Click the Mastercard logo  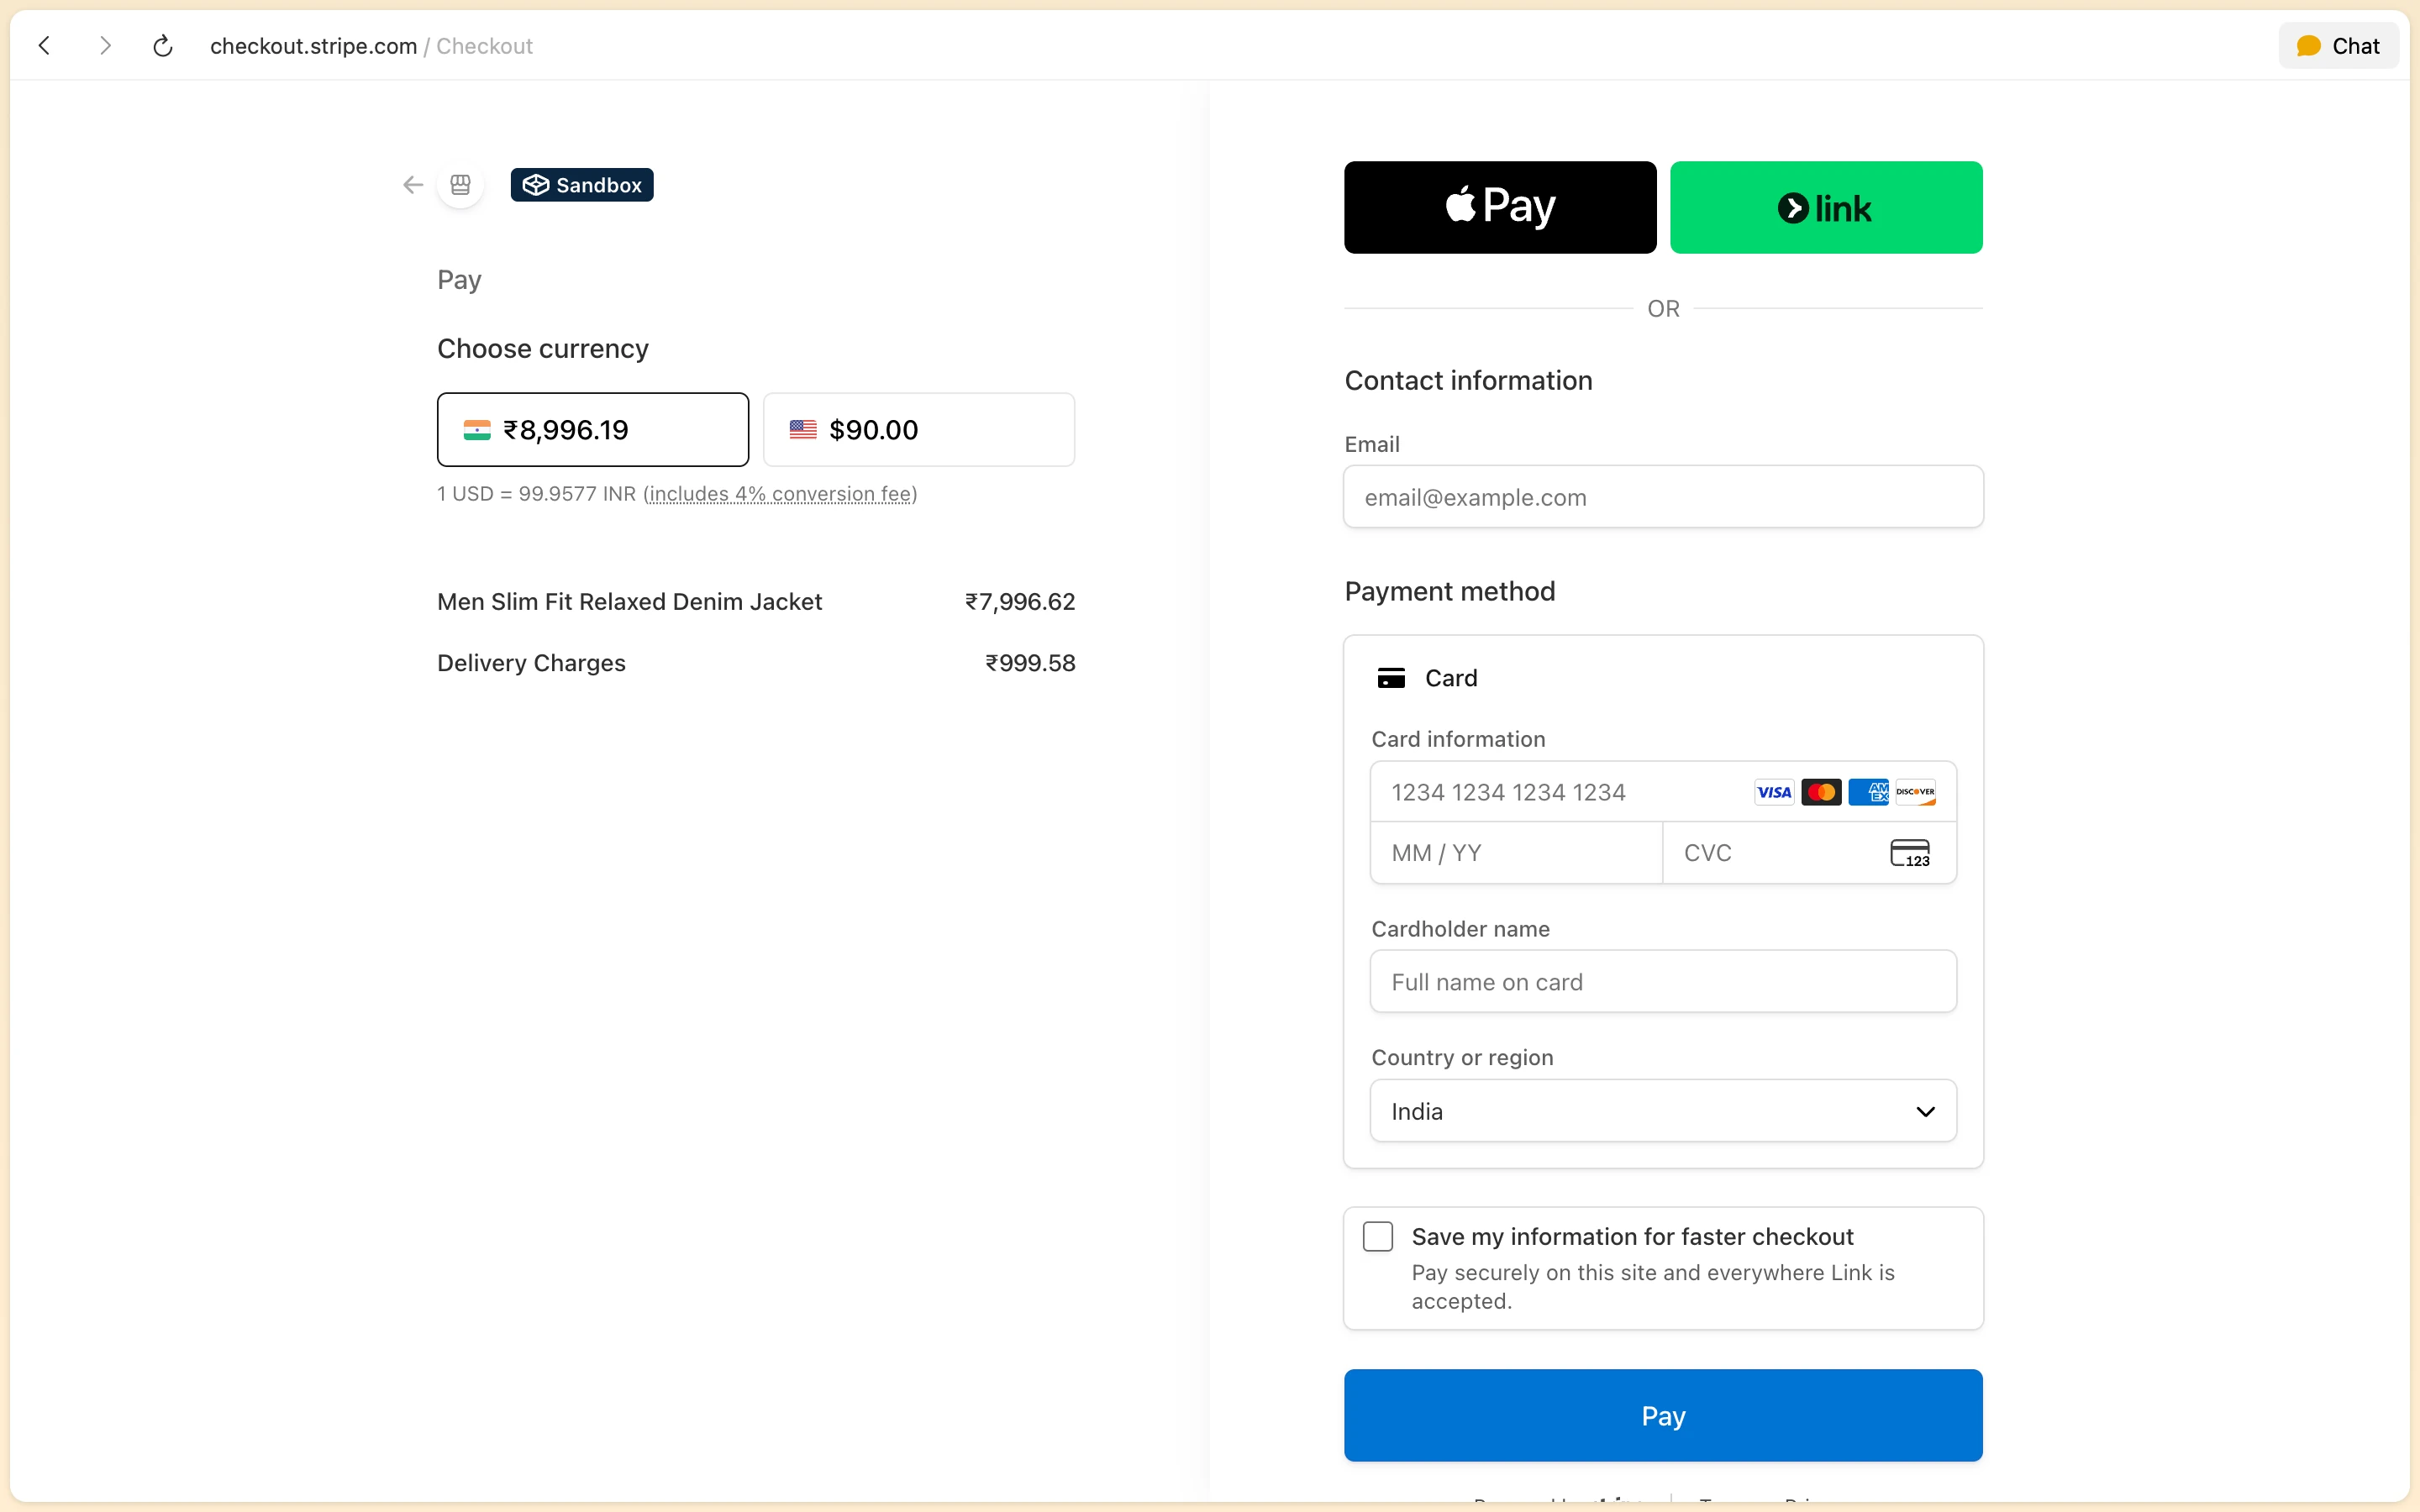[1821, 792]
